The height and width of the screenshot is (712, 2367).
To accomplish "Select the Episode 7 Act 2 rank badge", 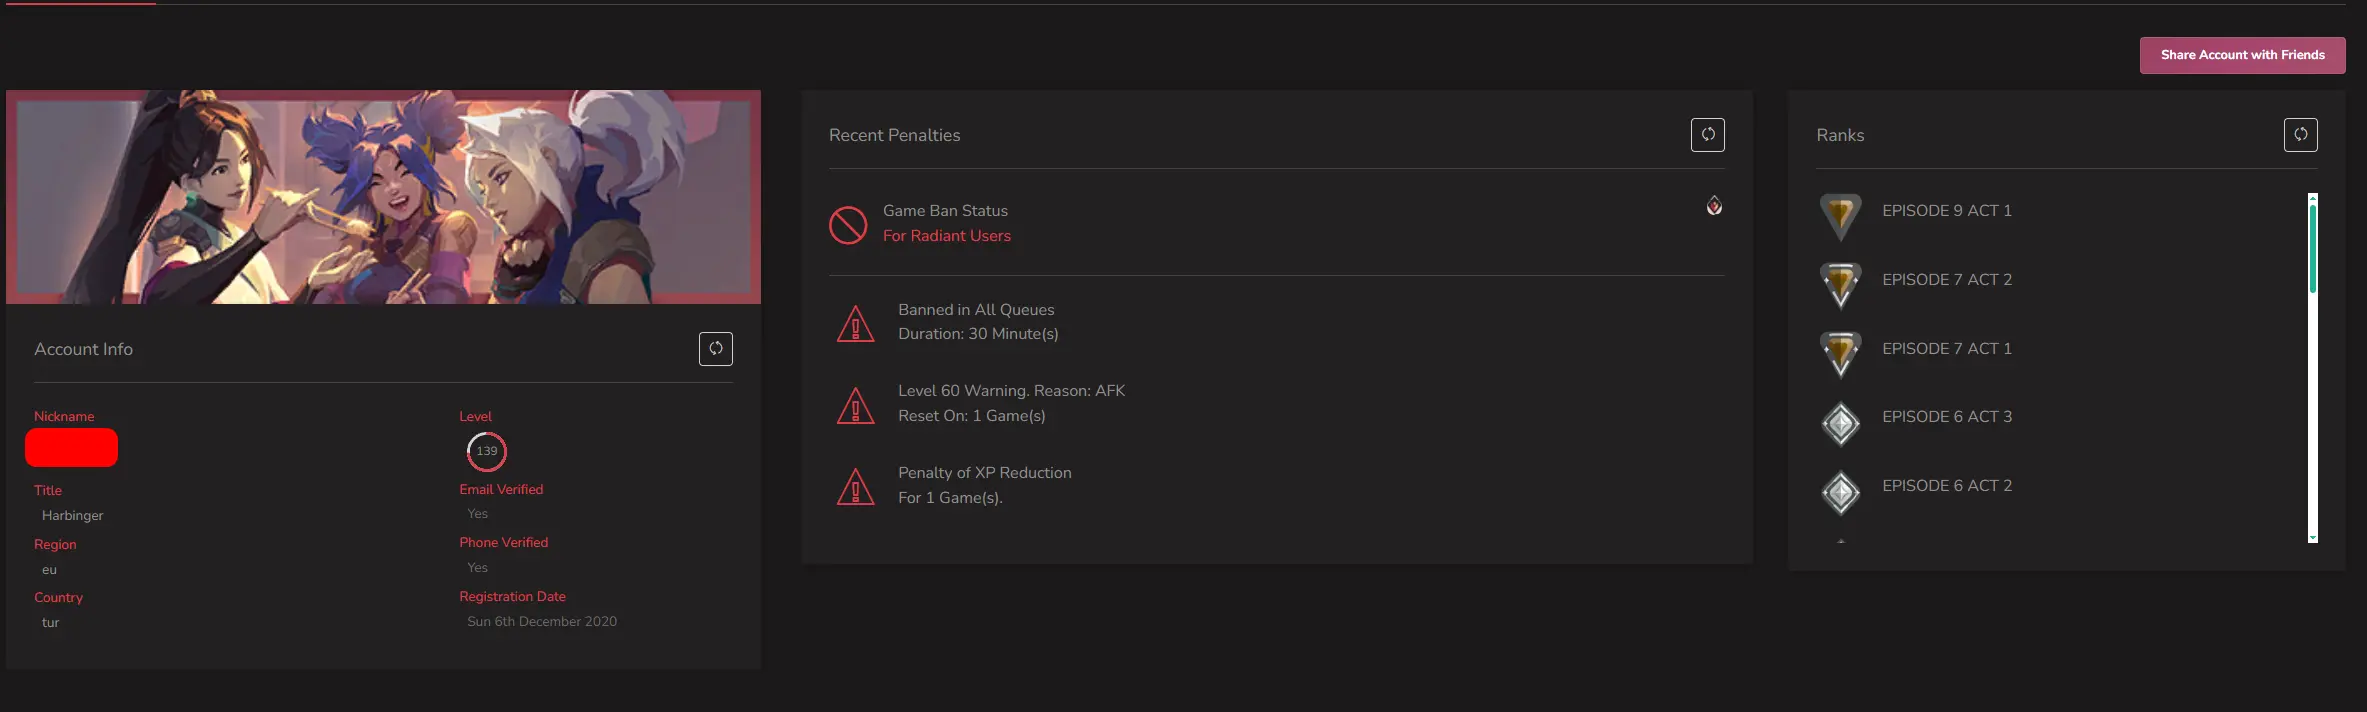I will tap(1840, 284).
